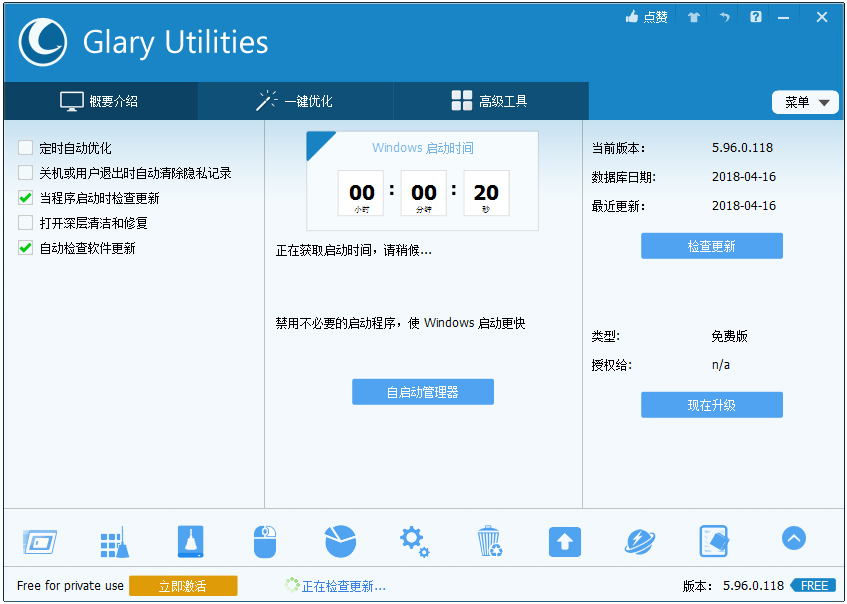847x604 pixels.
Task: Click the status bar 版本: 5.96.0.118 text
Action: click(733, 586)
